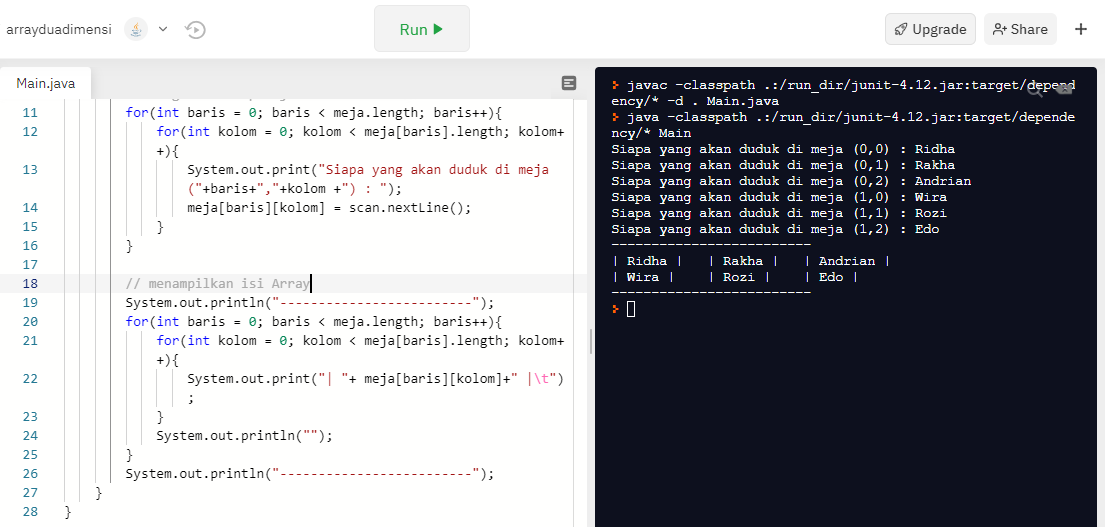Click line number 12 in the gutter
Viewport: 1105px width, 527px height.
pos(30,132)
